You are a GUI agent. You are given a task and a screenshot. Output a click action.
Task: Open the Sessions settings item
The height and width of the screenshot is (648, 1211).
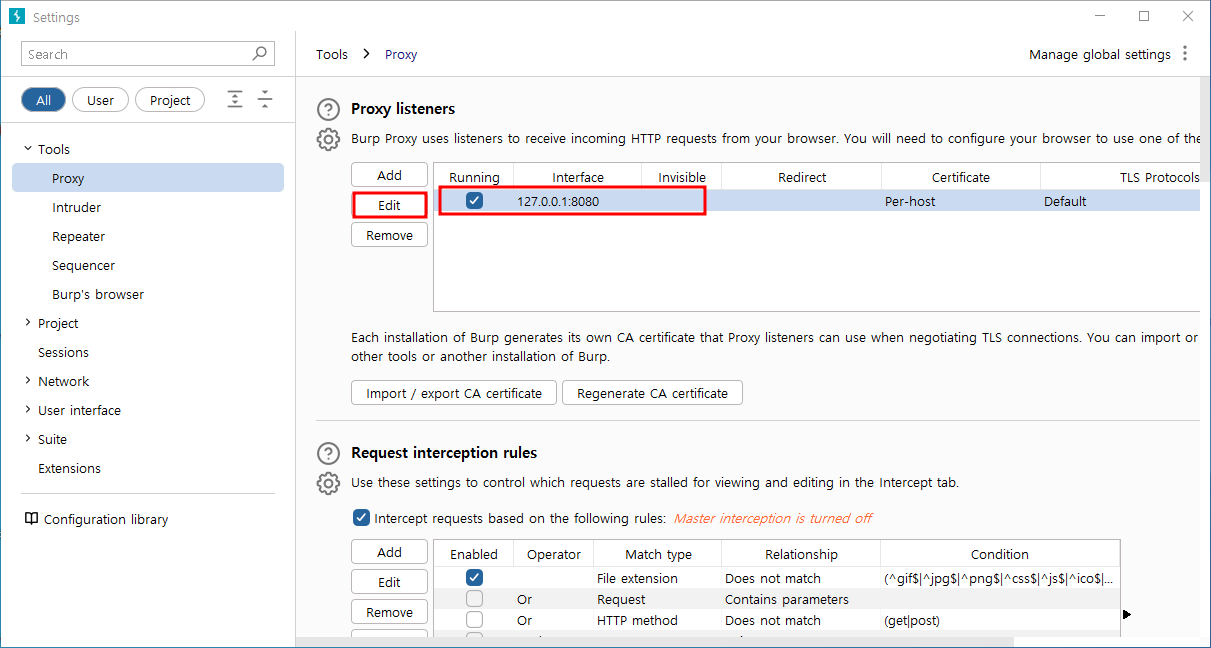(x=63, y=352)
